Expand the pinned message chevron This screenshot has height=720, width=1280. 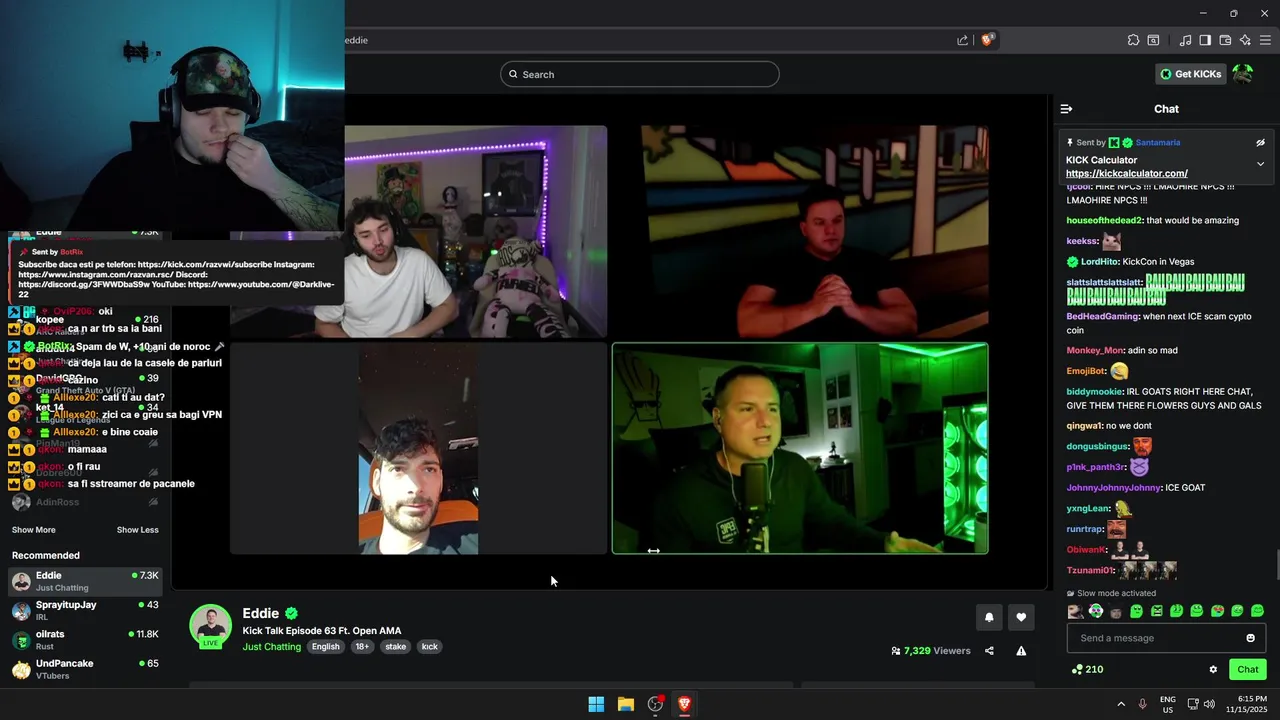pos(1260,163)
